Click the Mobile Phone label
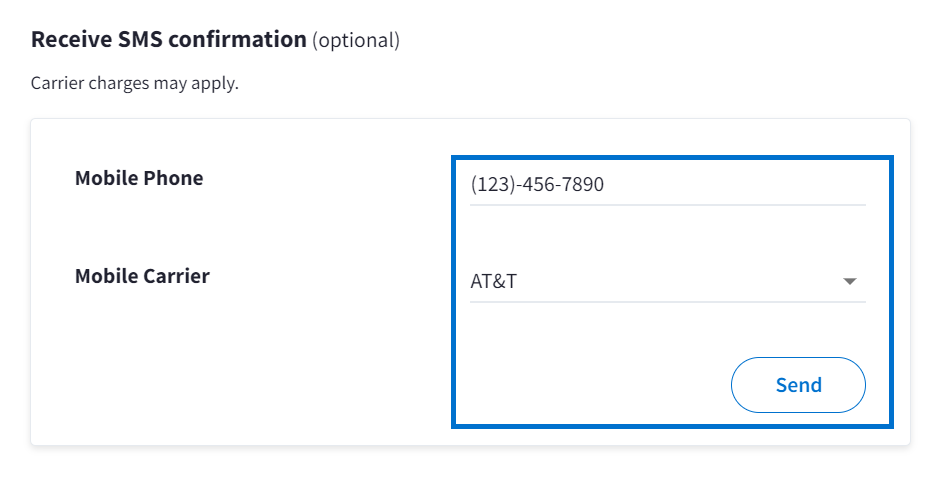940x480 pixels. click(x=139, y=178)
